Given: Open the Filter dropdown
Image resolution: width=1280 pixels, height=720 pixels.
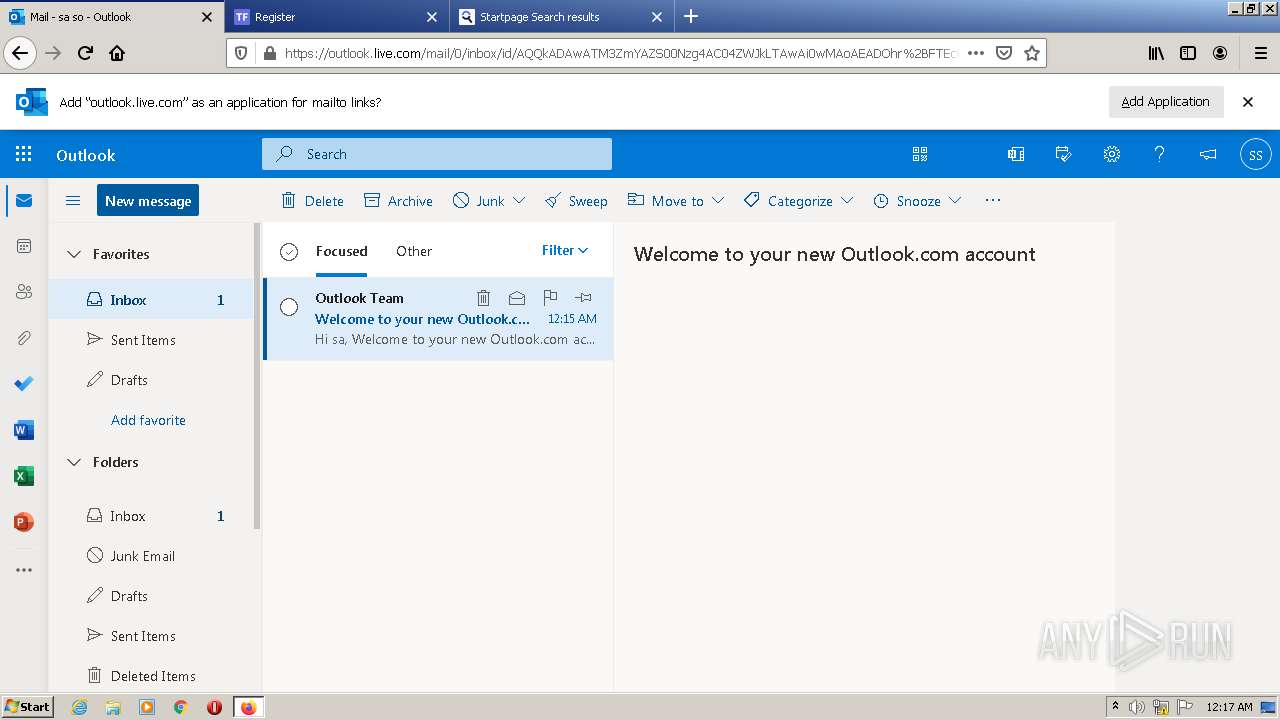Looking at the screenshot, I should (x=565, y=250).
